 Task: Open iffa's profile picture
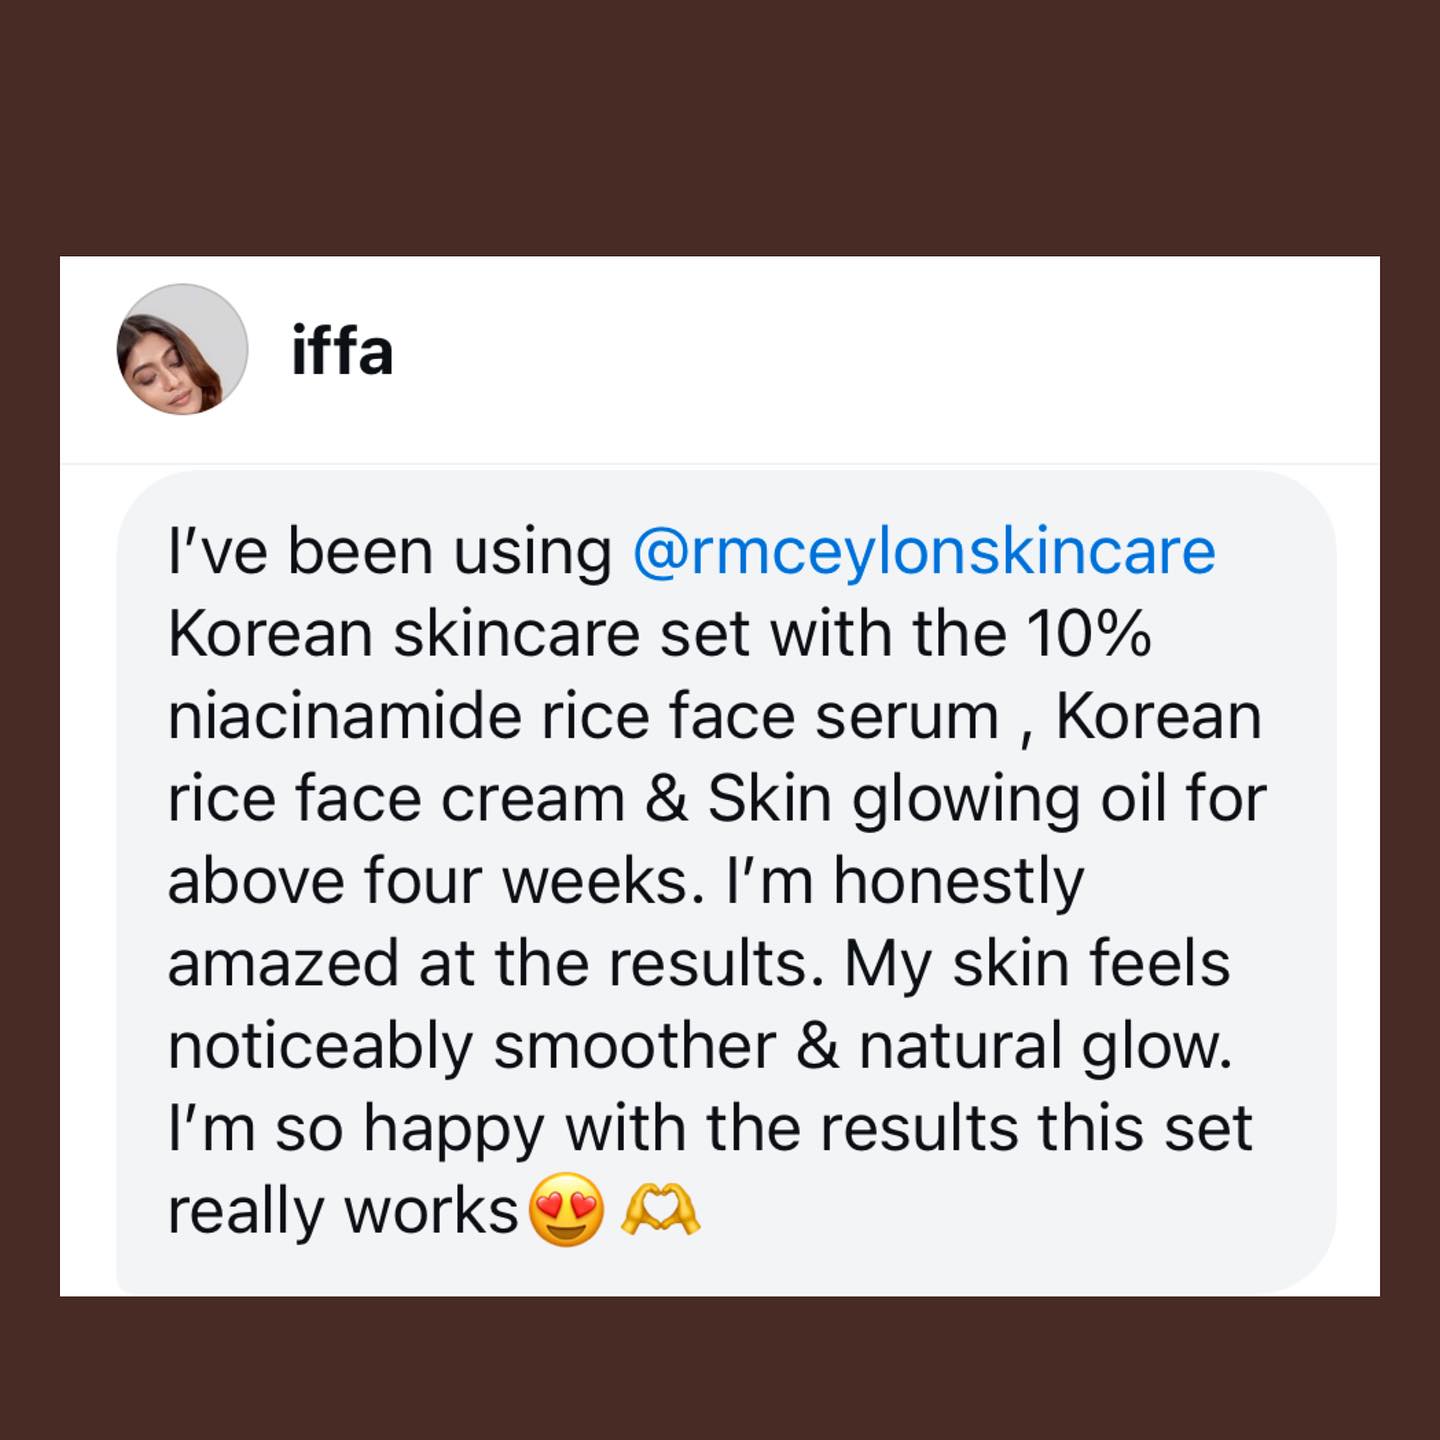click(x=182, y=349)
